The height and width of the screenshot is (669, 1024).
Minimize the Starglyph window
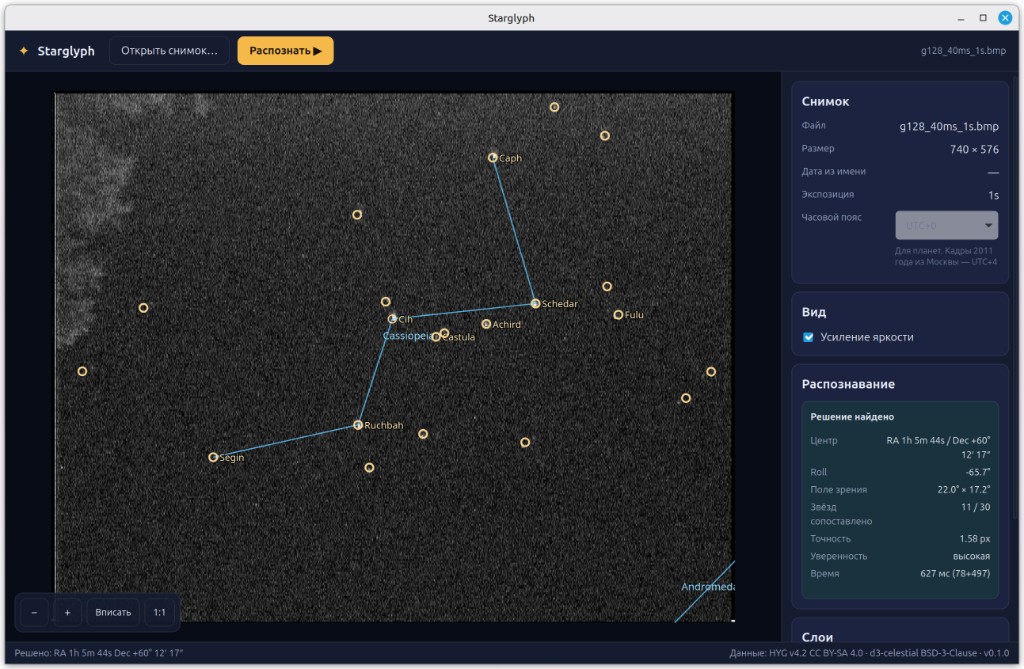(x=961, y=18)
